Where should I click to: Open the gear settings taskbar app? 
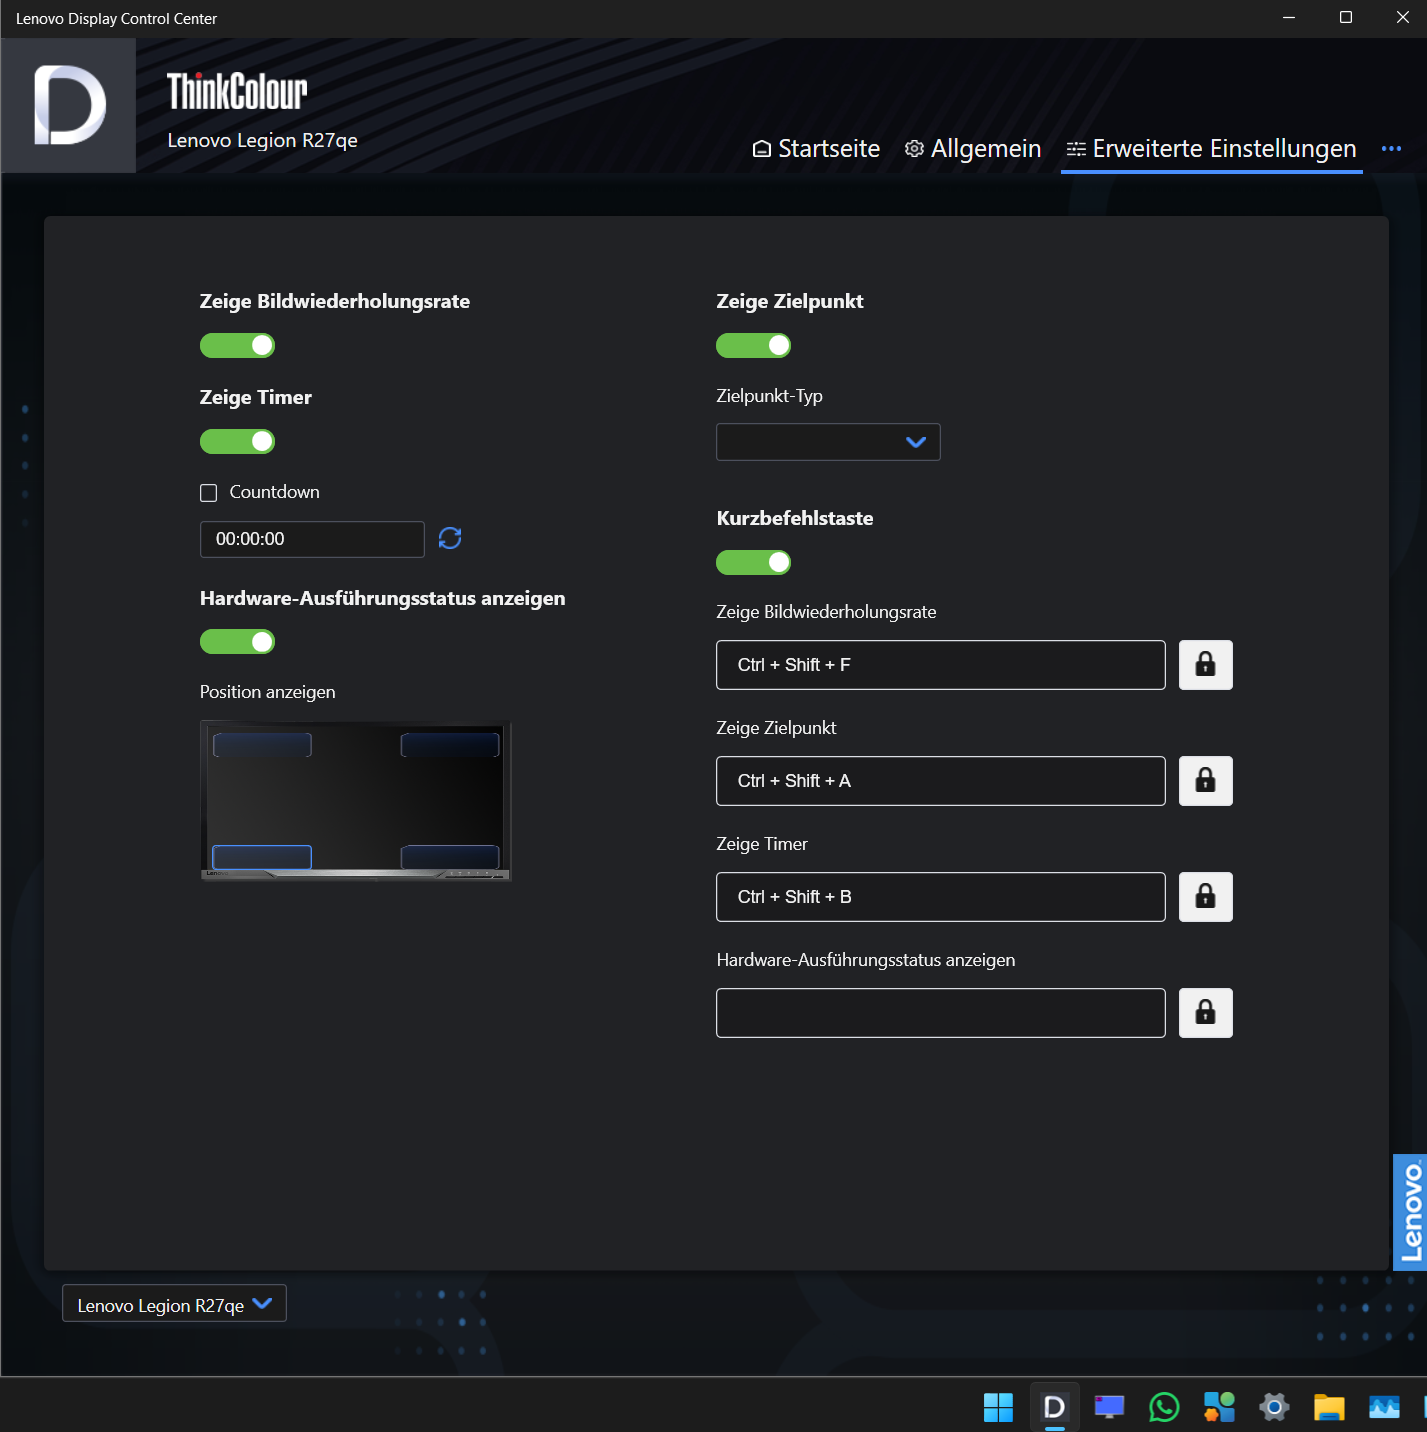(x=1274, y=1407)
